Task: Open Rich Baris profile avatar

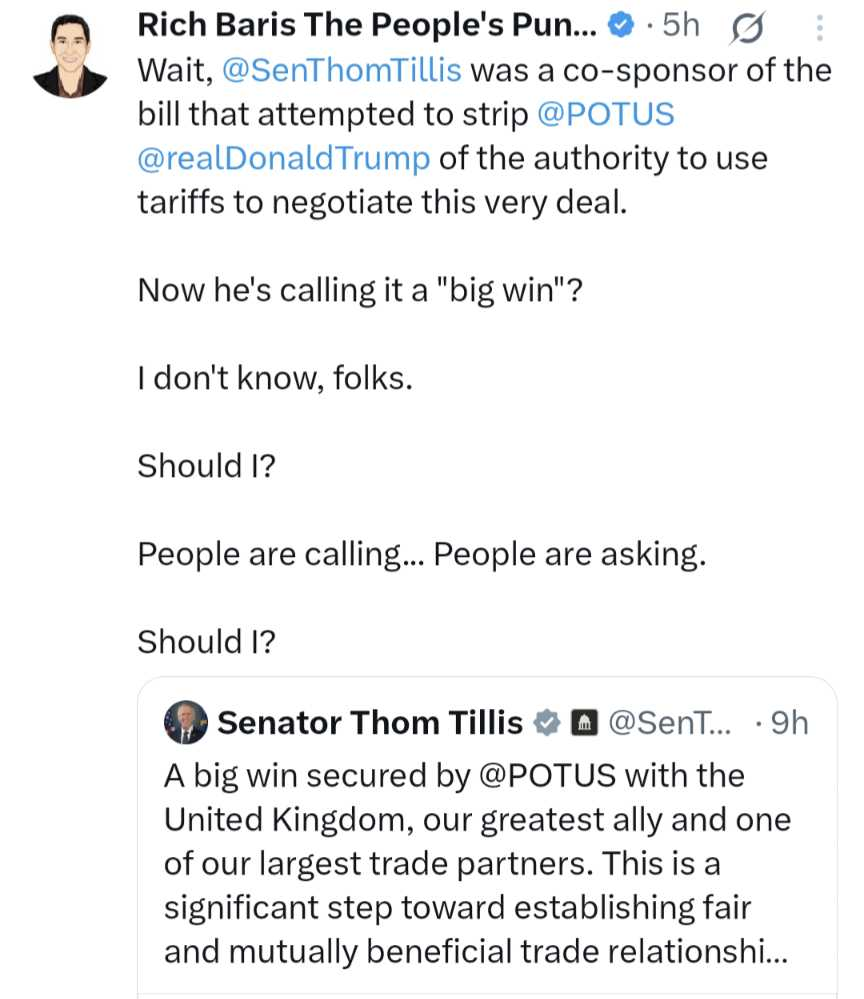Action: click(70, 57)
